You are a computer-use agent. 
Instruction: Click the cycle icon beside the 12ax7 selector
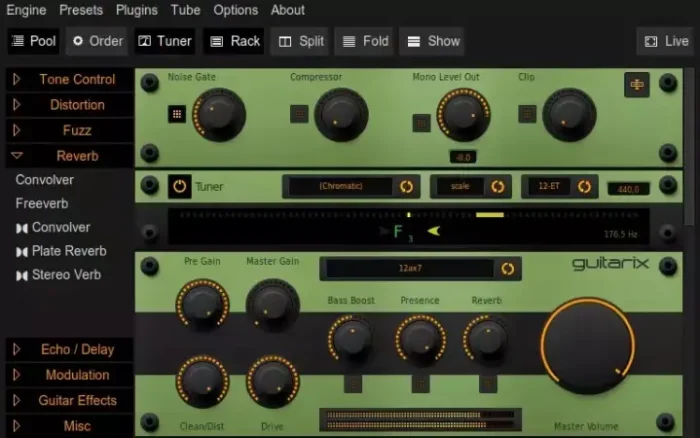click(508, 268)
